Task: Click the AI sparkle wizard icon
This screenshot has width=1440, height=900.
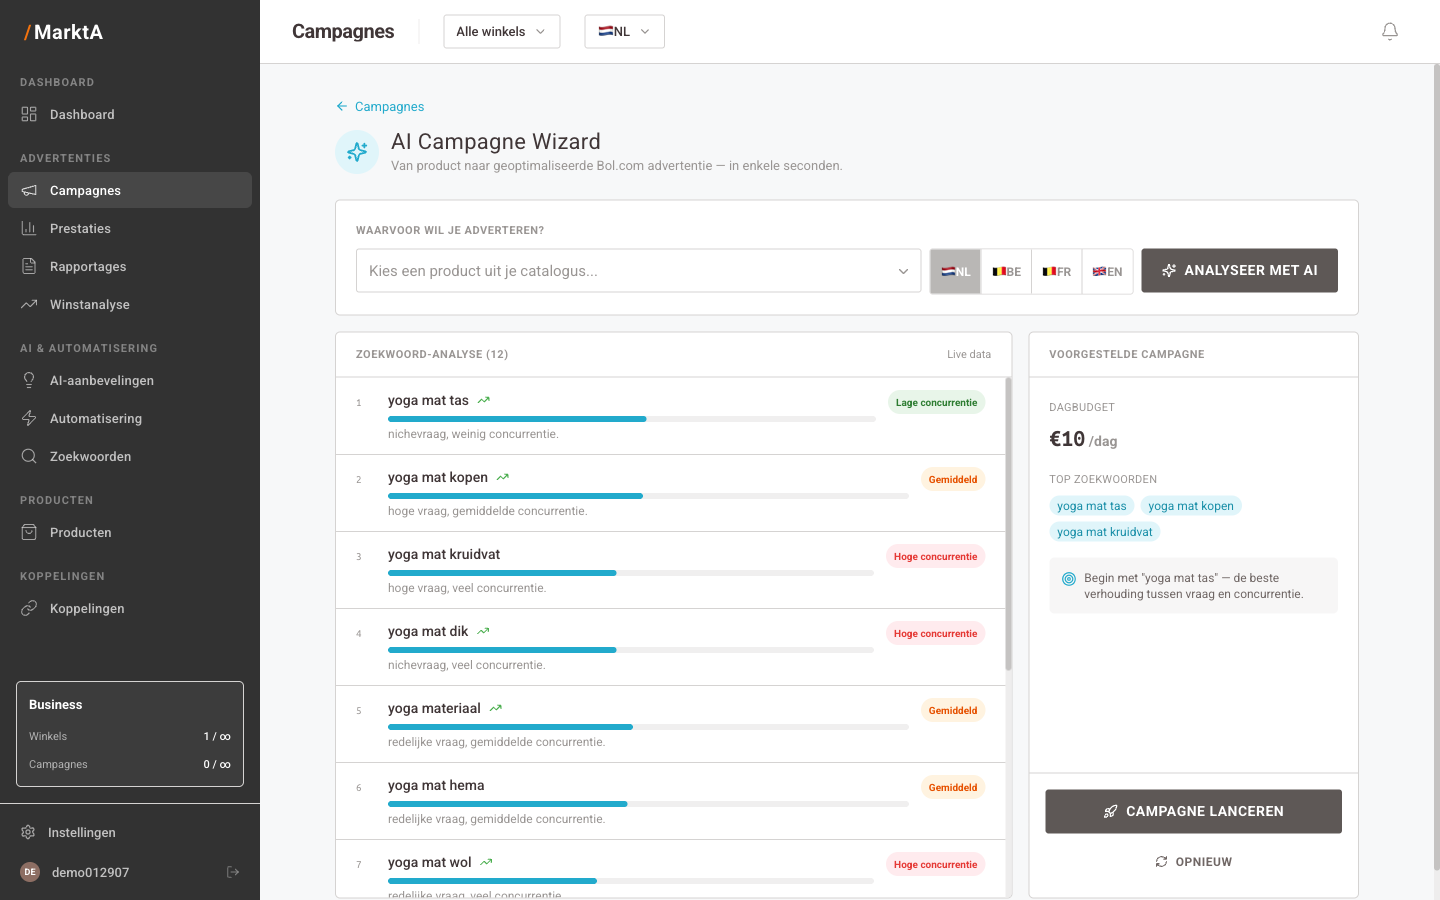Action: [x=357, y=152]
